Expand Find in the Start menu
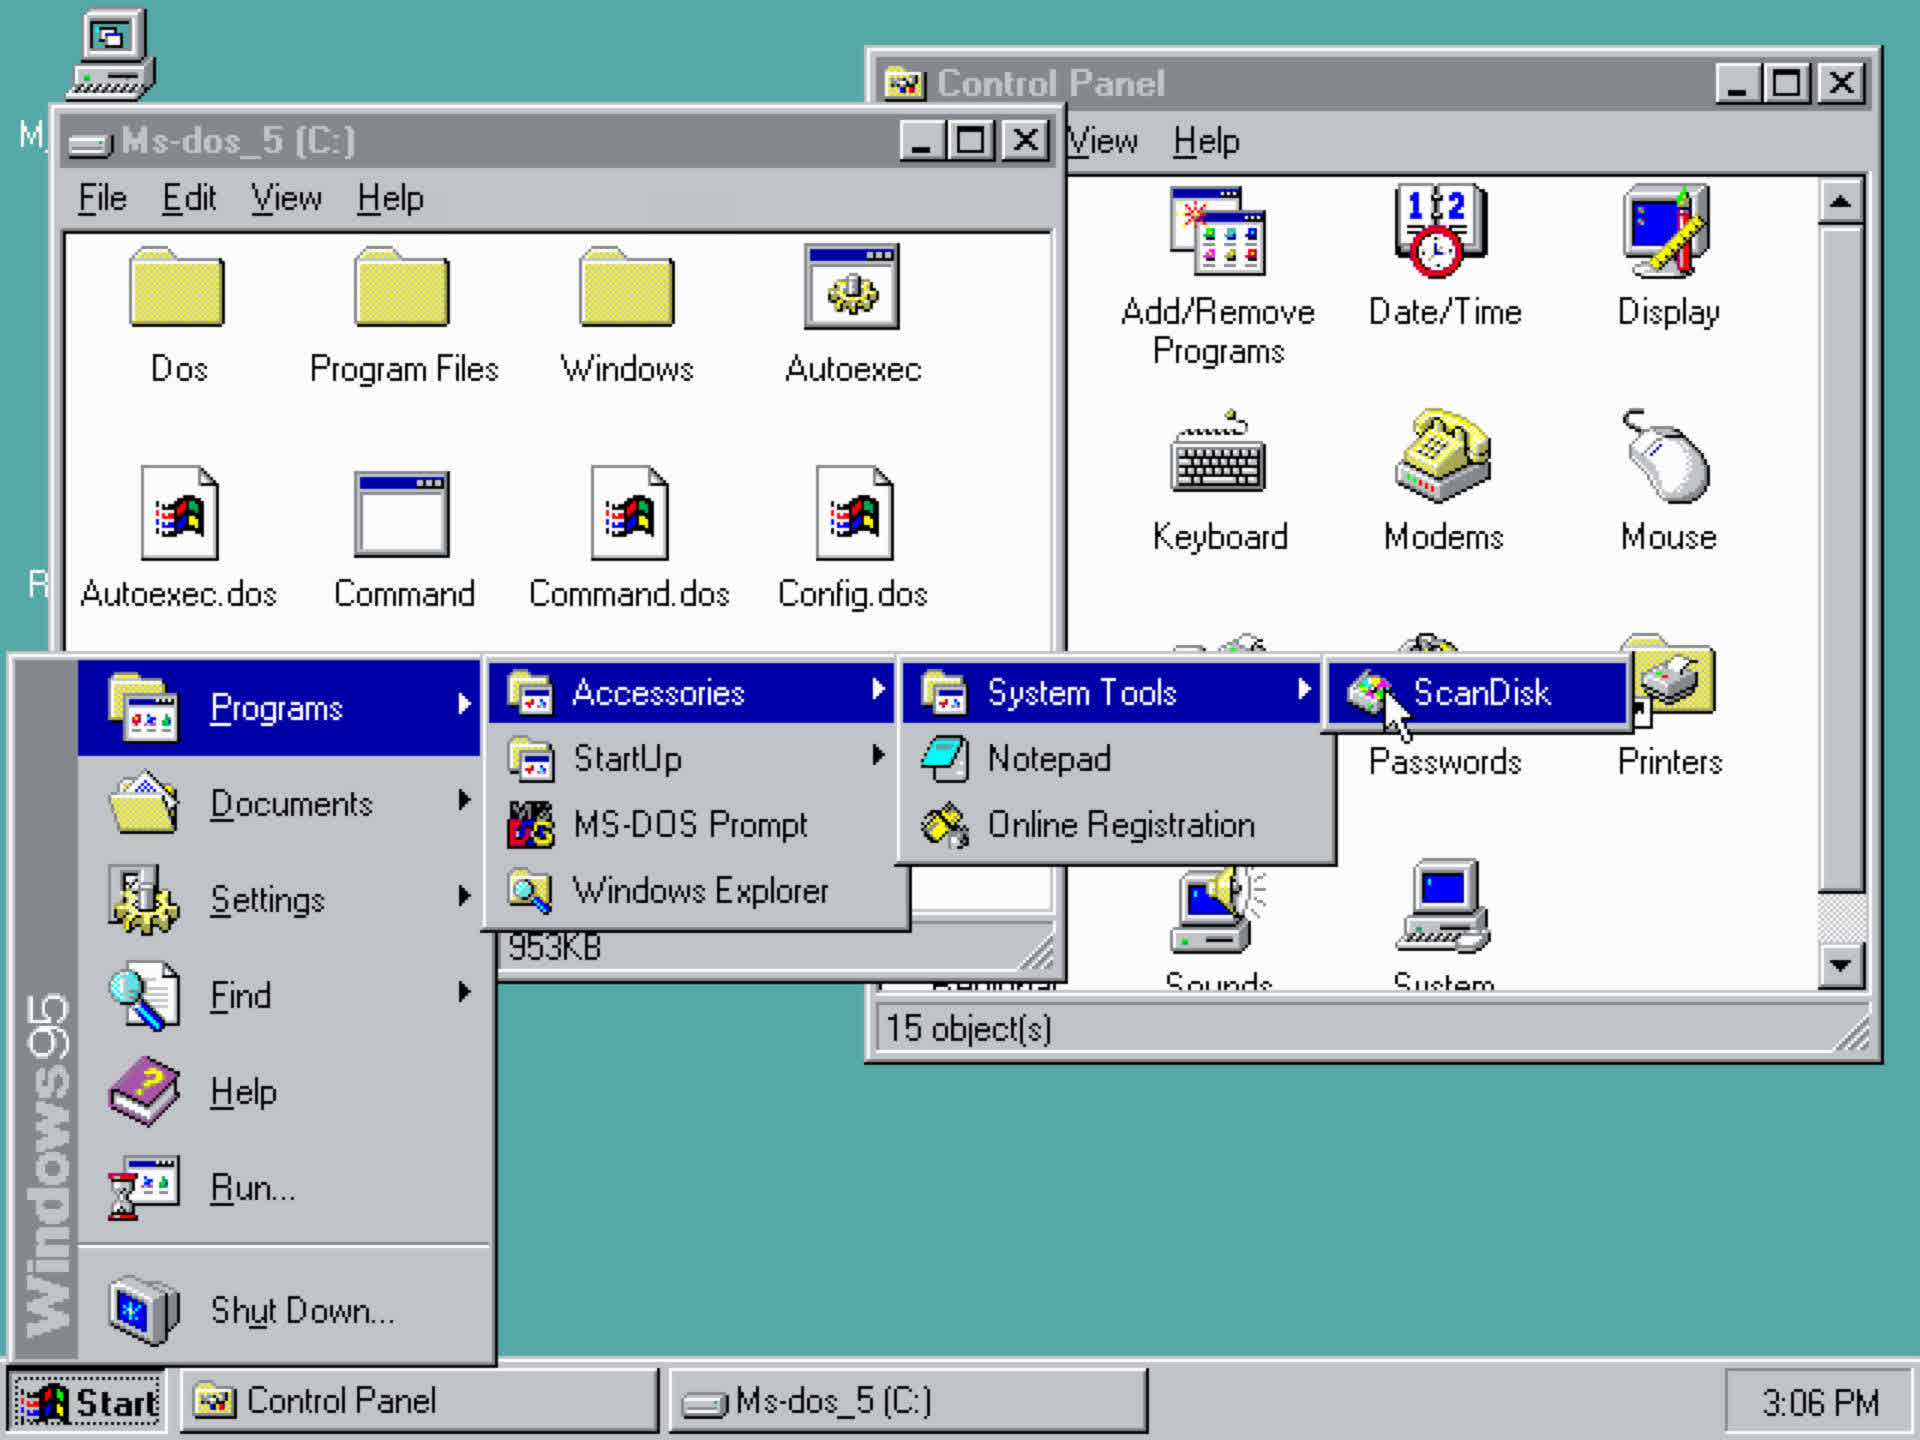The height and width of the screenshot is (1440, 1920). 285,996
